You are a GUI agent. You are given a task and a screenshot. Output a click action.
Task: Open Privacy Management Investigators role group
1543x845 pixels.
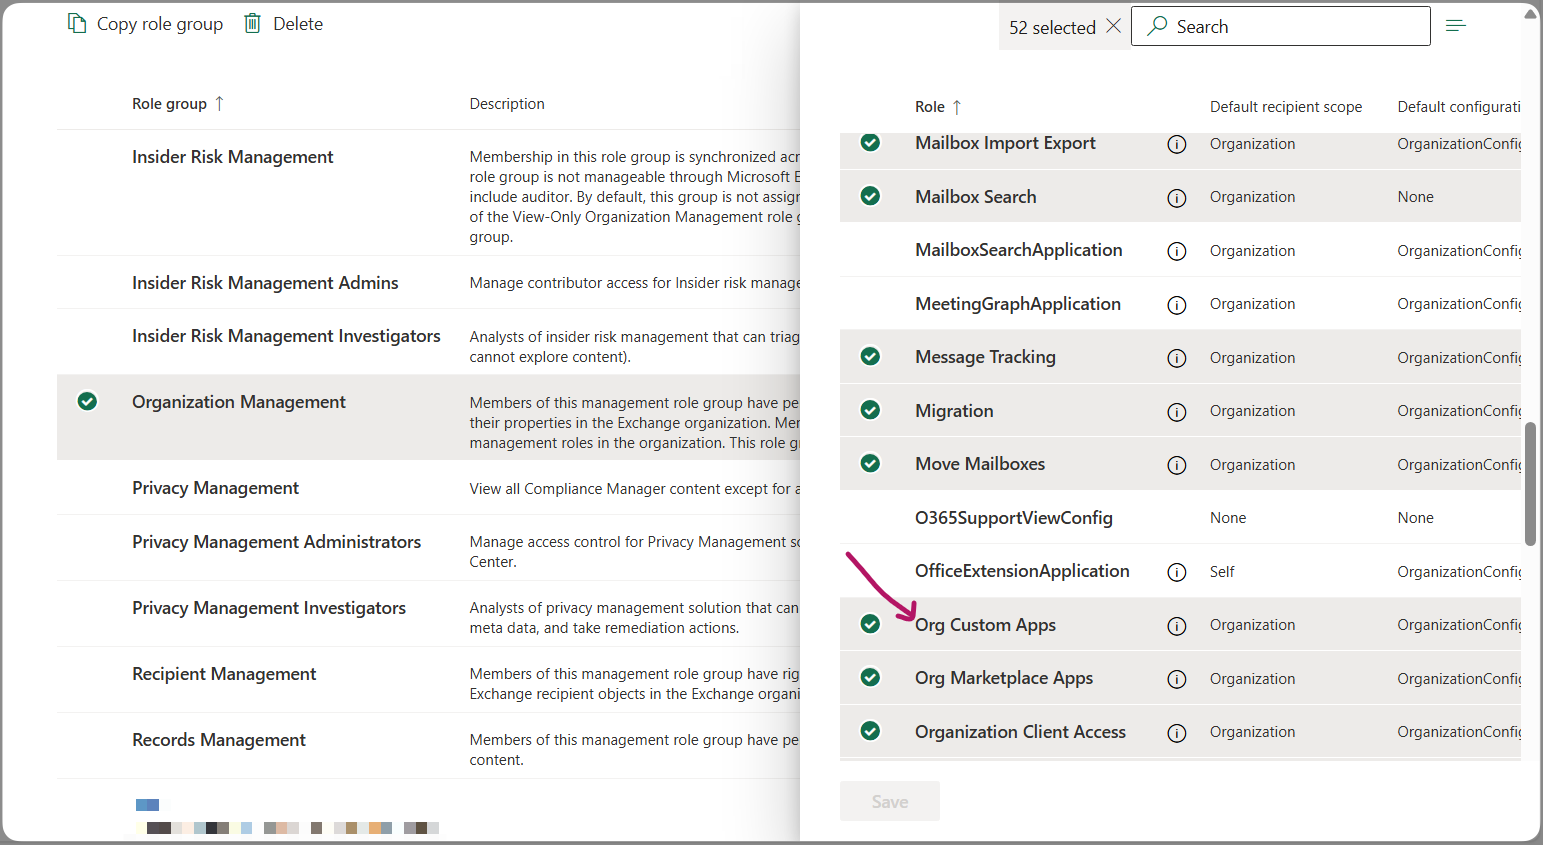pyautogui.click(x=269, y=608)
